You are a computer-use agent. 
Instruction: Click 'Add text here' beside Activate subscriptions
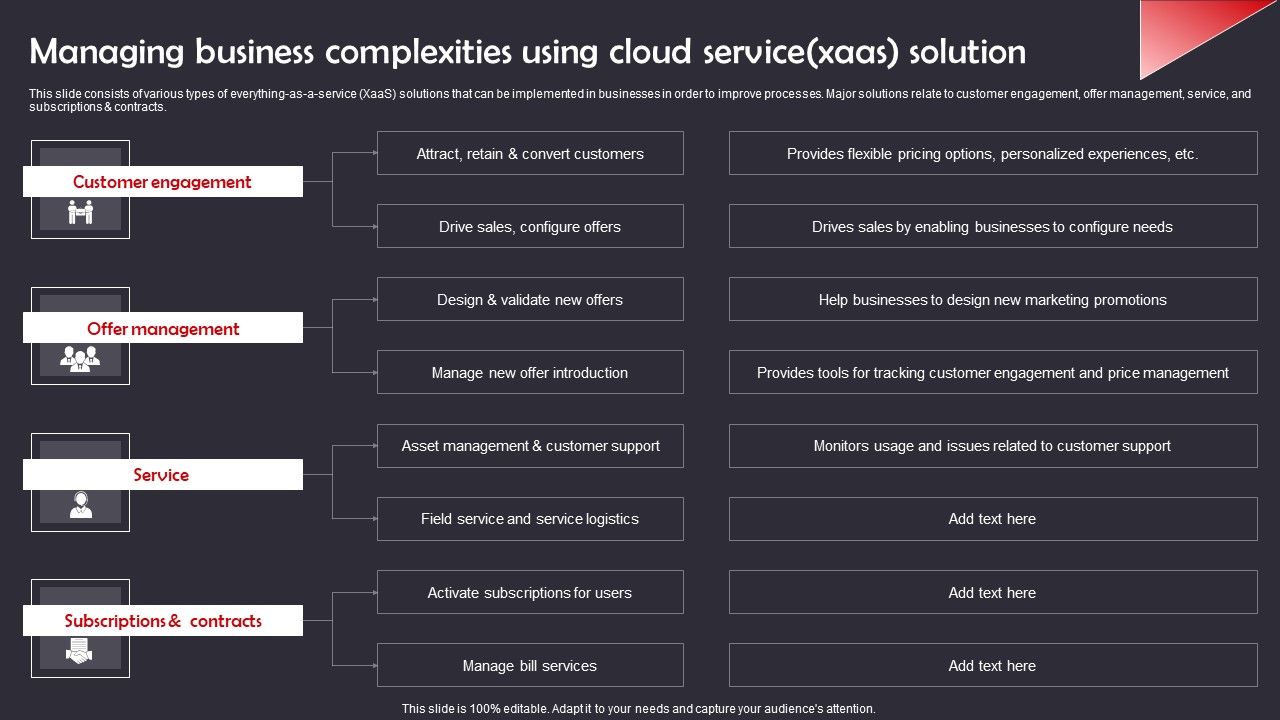(993, 592)
